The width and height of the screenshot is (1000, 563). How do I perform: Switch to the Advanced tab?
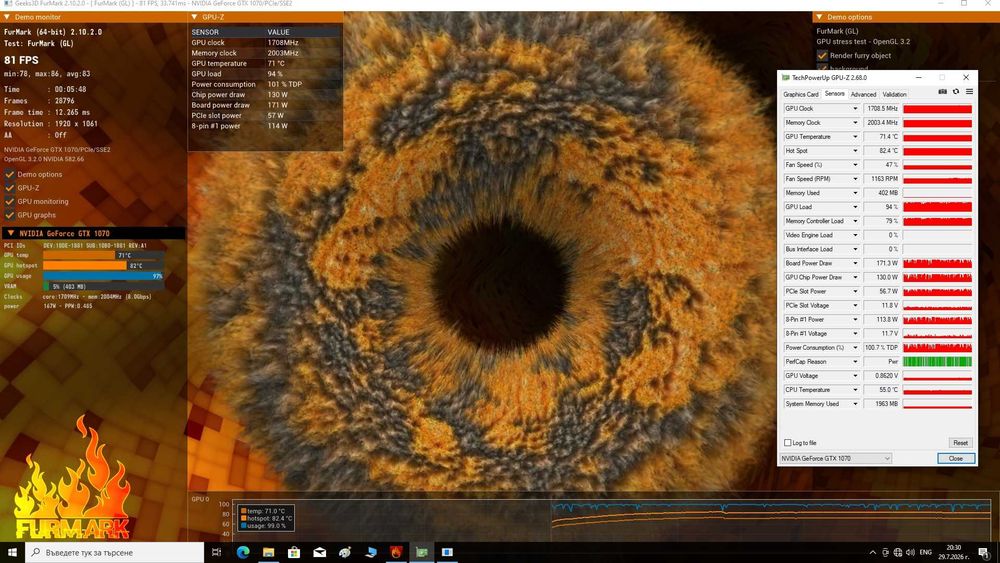[864, 94]
